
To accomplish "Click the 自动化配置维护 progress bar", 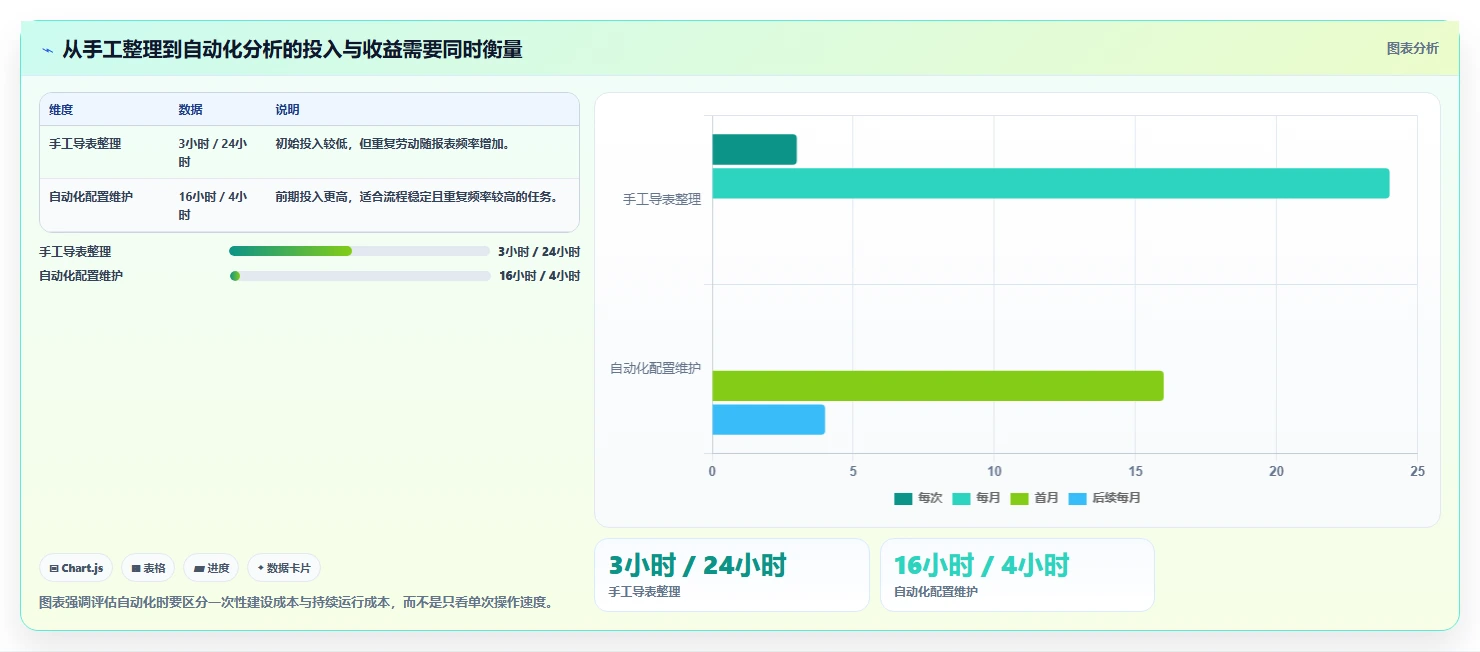I will coord(359,276).
